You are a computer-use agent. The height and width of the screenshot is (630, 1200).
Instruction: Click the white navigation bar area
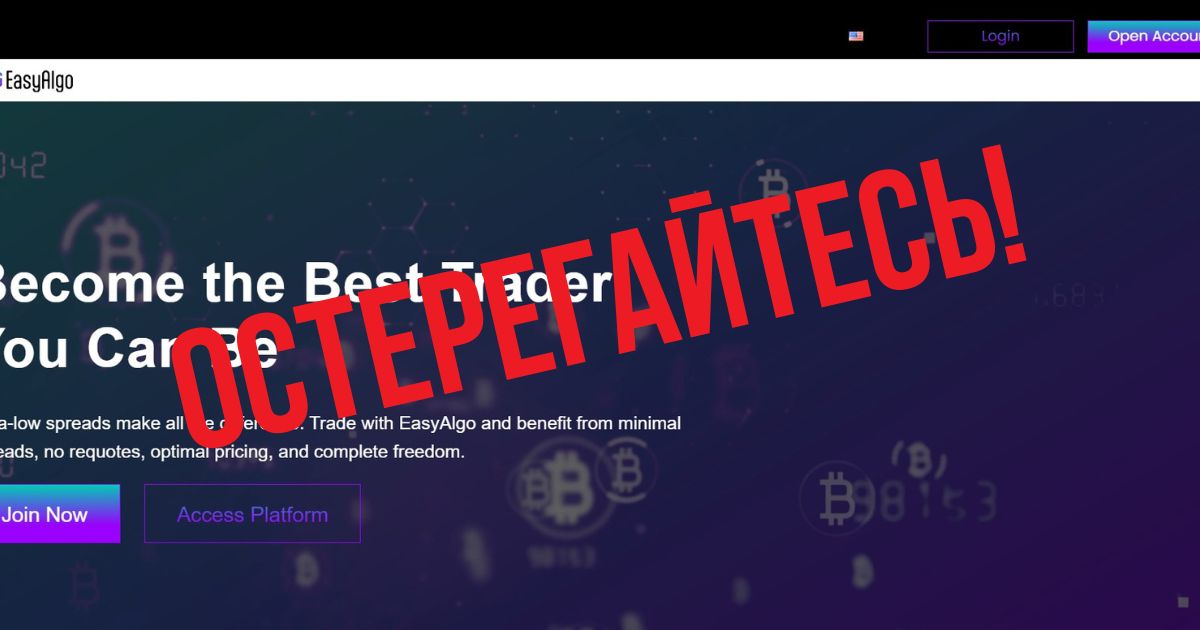(600, 80)
